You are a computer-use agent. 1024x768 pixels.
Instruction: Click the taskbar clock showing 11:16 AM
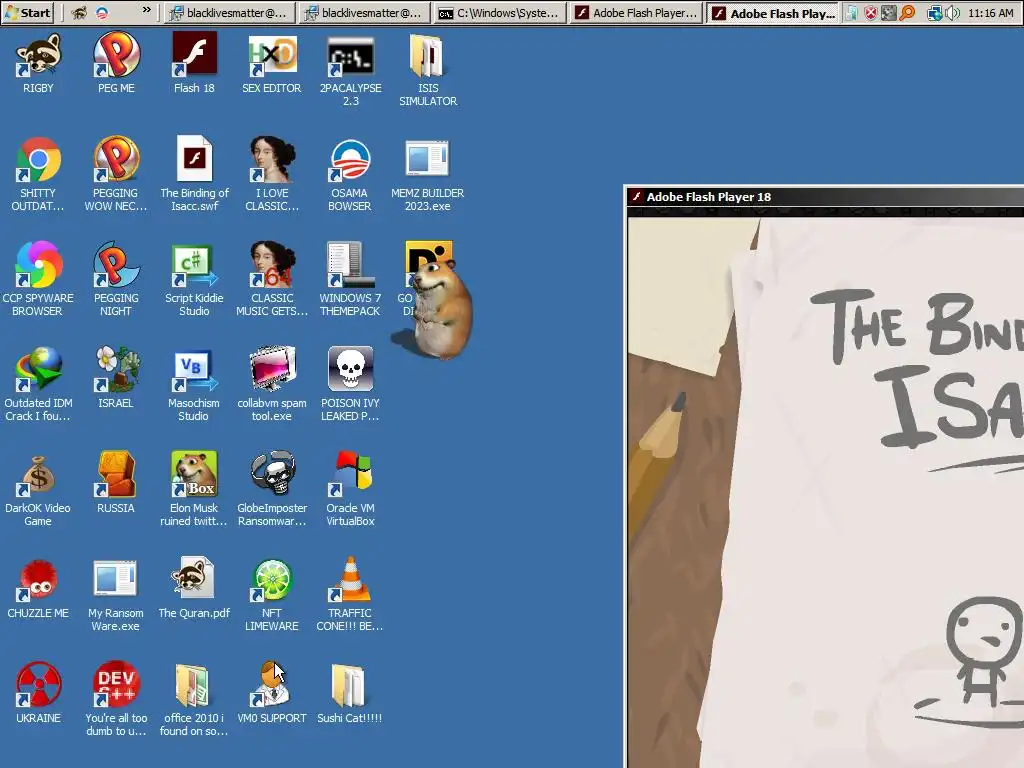tap(991, 13)
